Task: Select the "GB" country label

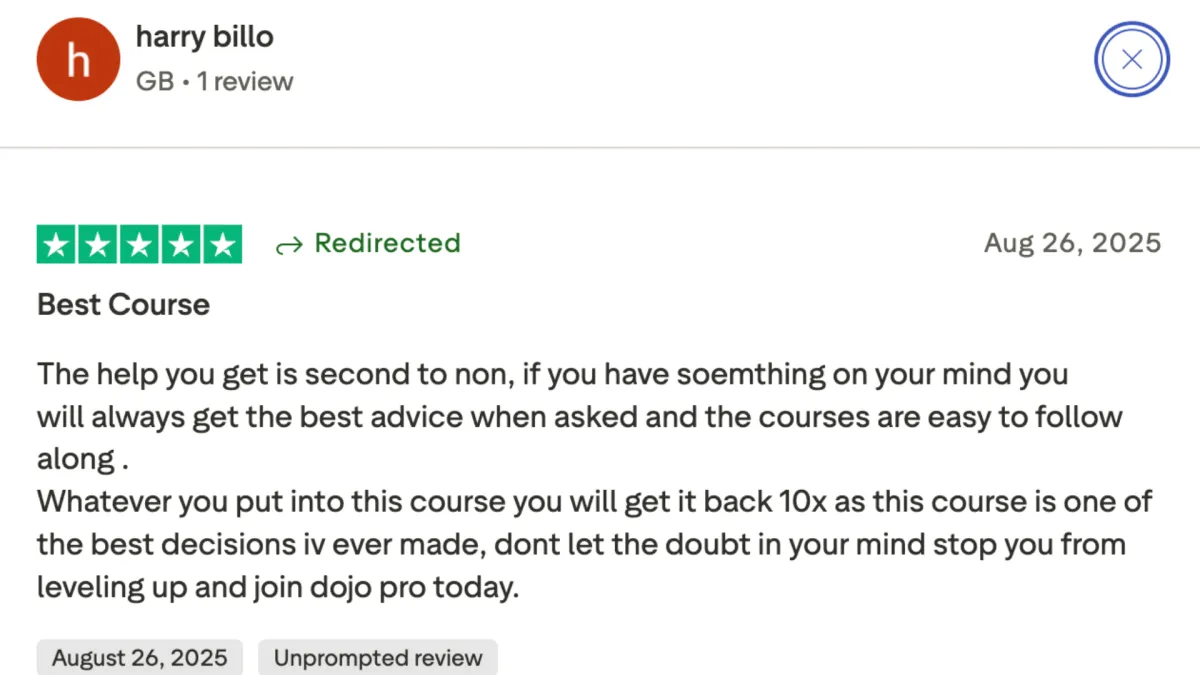Action: click(155, 82)
